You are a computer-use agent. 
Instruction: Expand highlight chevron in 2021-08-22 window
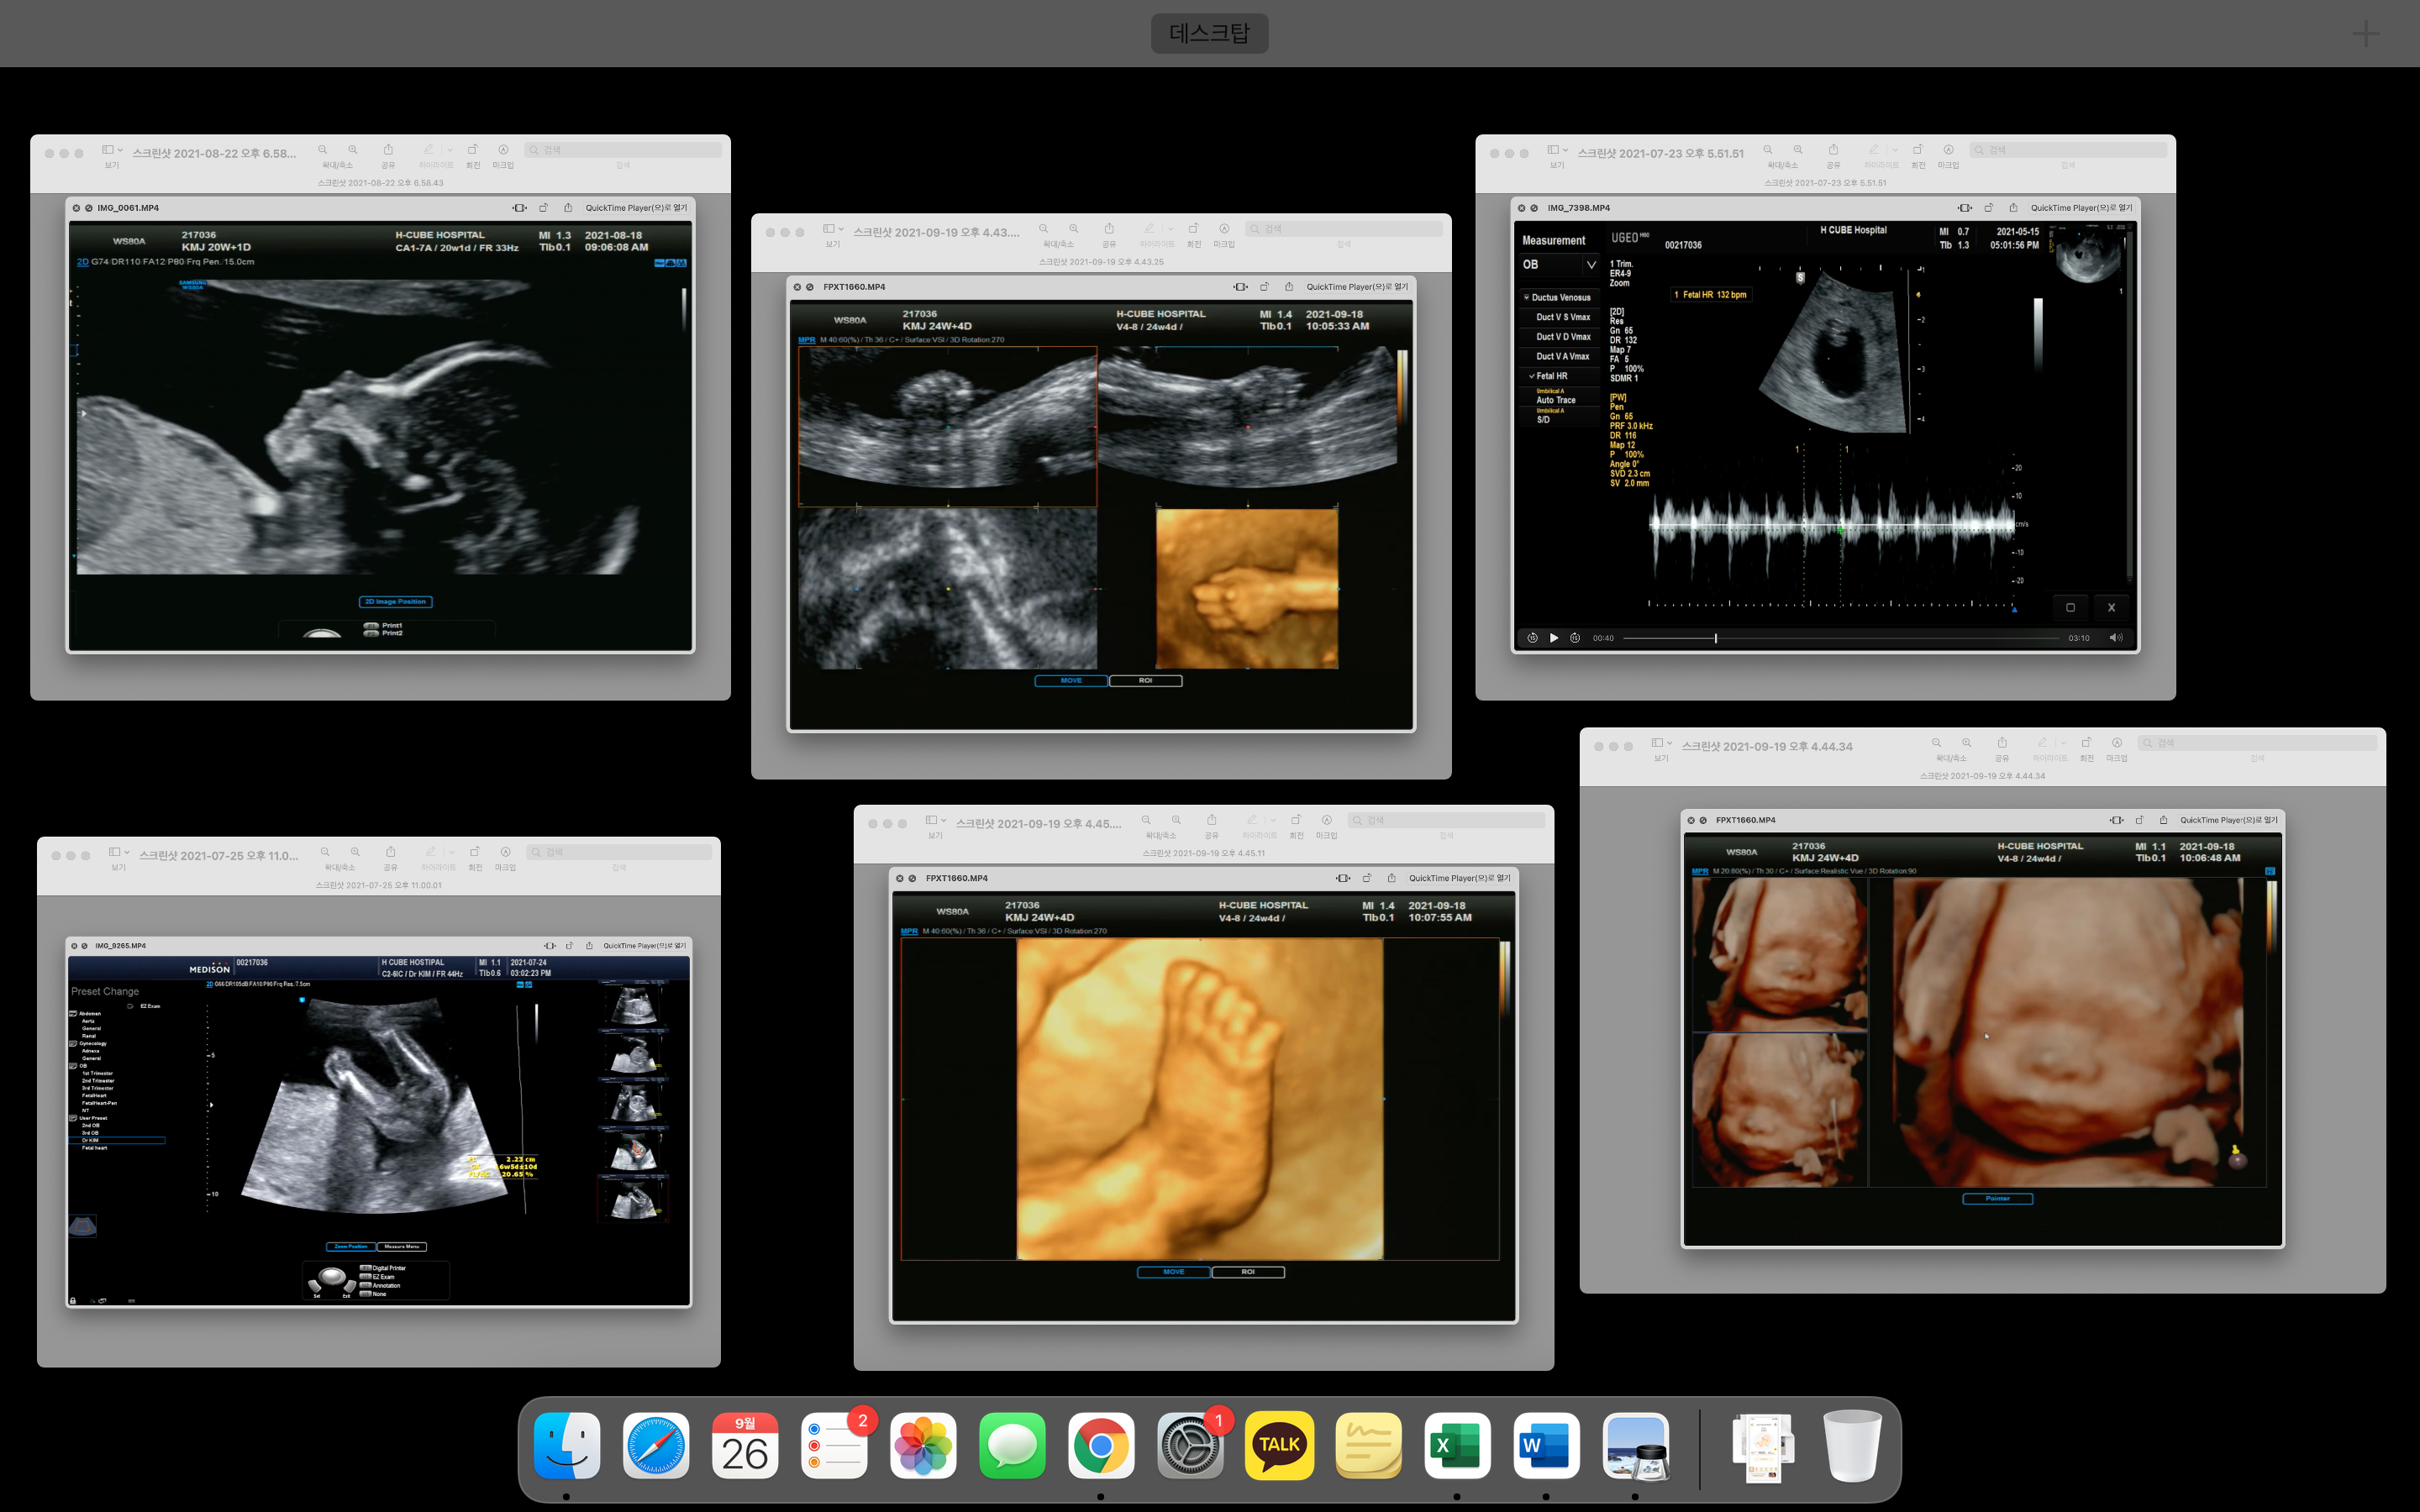tap(450, 150)
